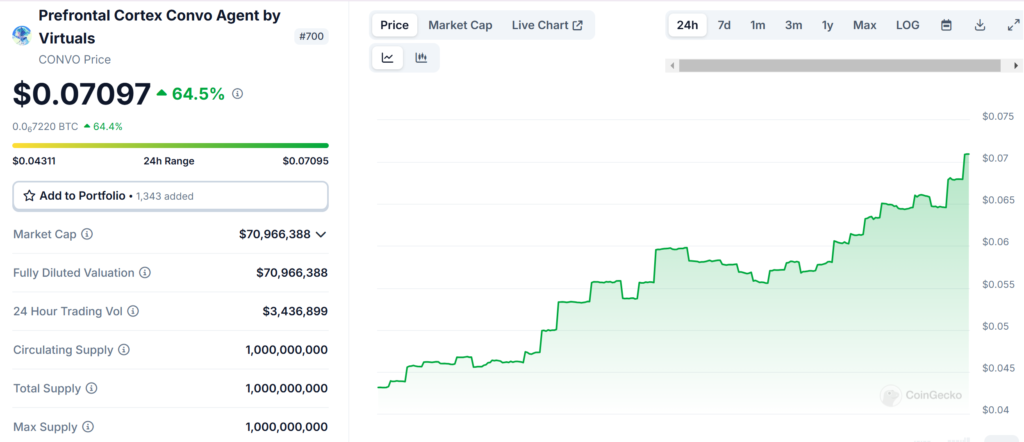Click info icon beside Fully Diluted Valuation
This screenshot has height=442, width=1024.
[x=145, y=273]
